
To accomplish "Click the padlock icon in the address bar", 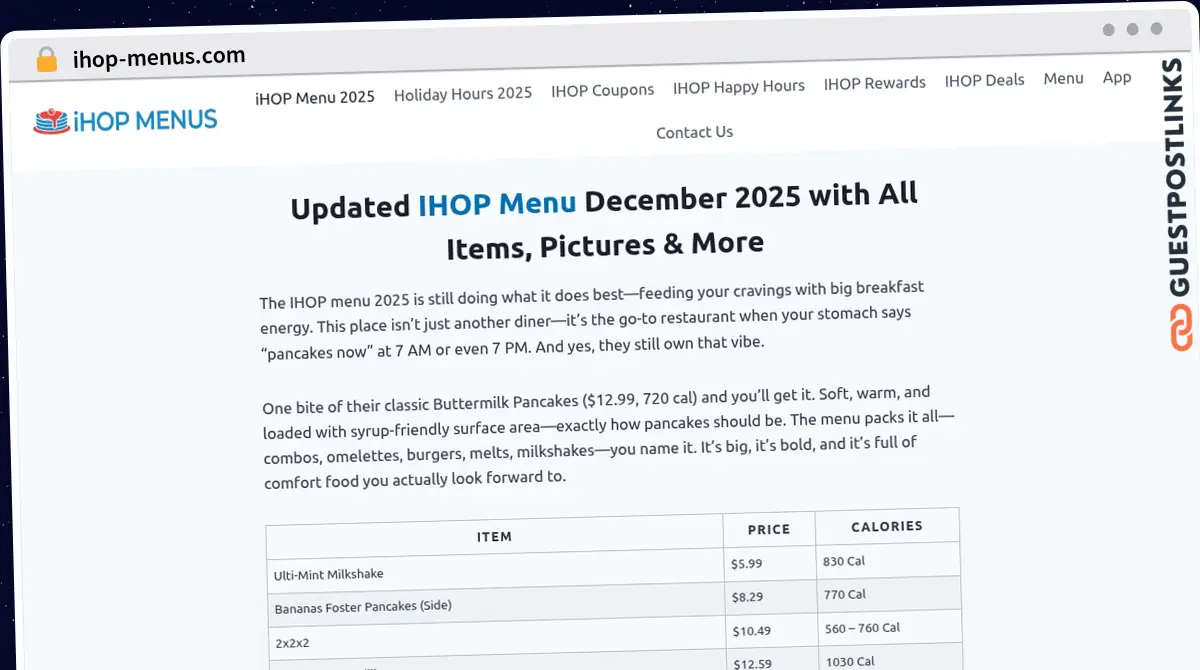I will click(x=44, y=60).
